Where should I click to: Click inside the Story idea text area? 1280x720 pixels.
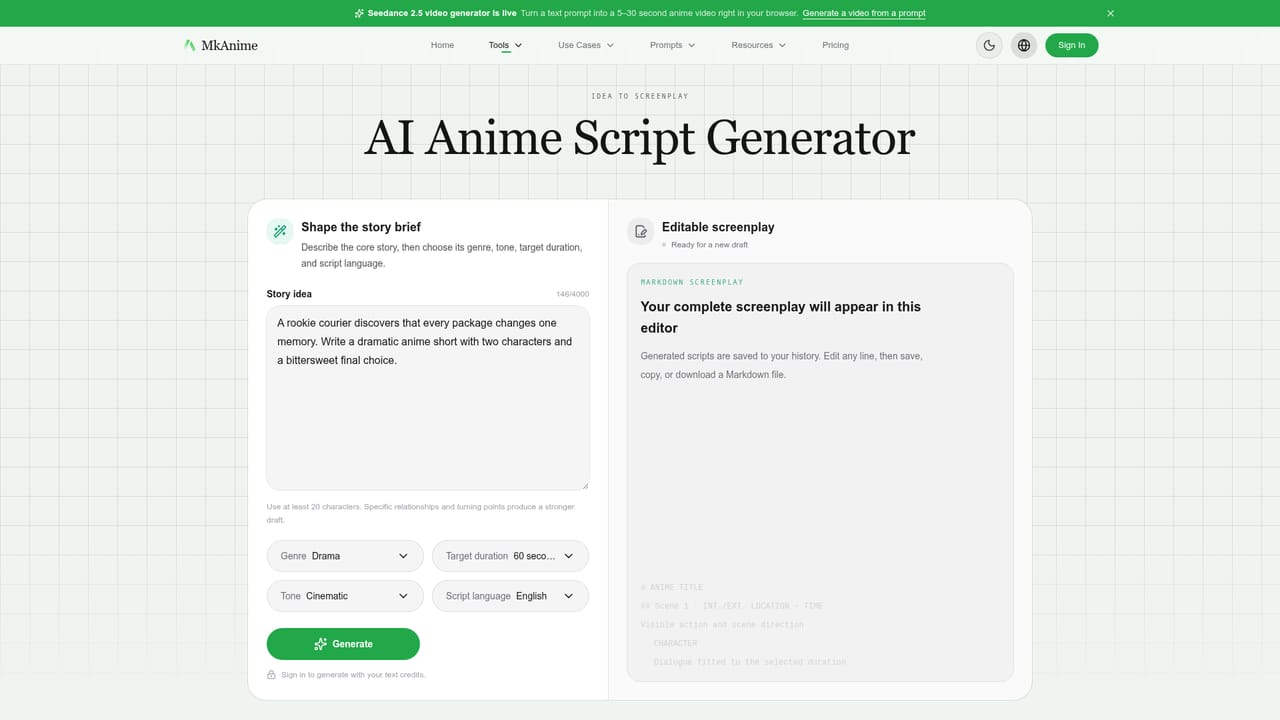point(428,398)
